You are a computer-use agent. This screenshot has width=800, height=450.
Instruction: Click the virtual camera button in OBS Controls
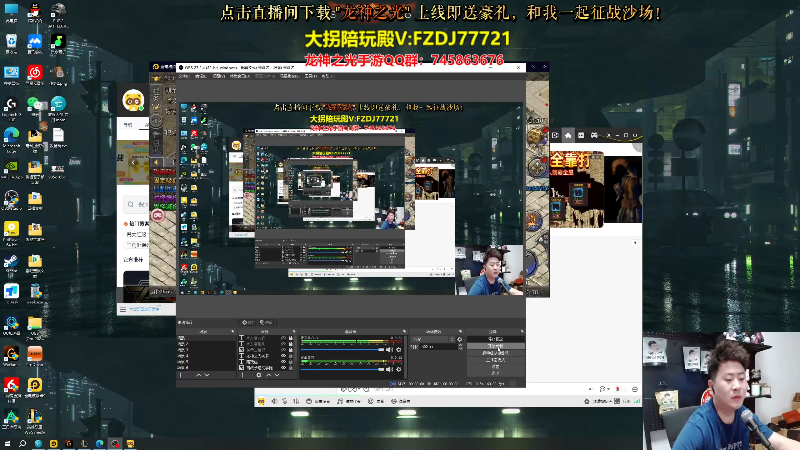tap(495, 353)
